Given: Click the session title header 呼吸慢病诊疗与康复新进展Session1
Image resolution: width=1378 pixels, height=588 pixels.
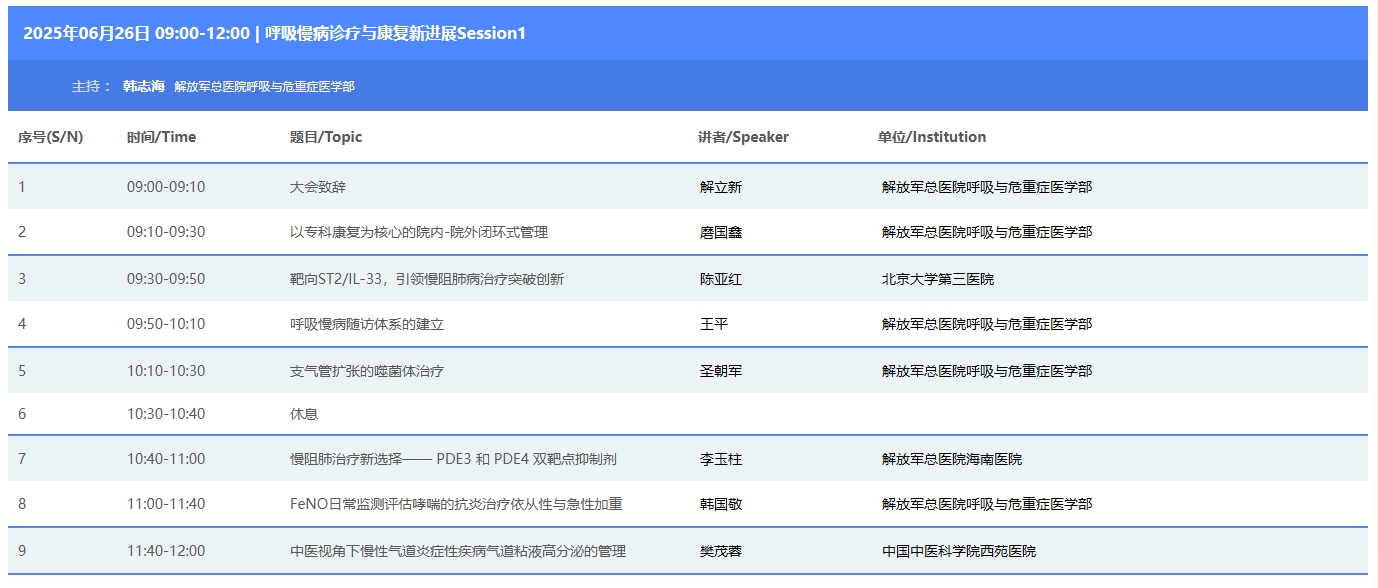Looking at the screenshot, I should (395, 33).
